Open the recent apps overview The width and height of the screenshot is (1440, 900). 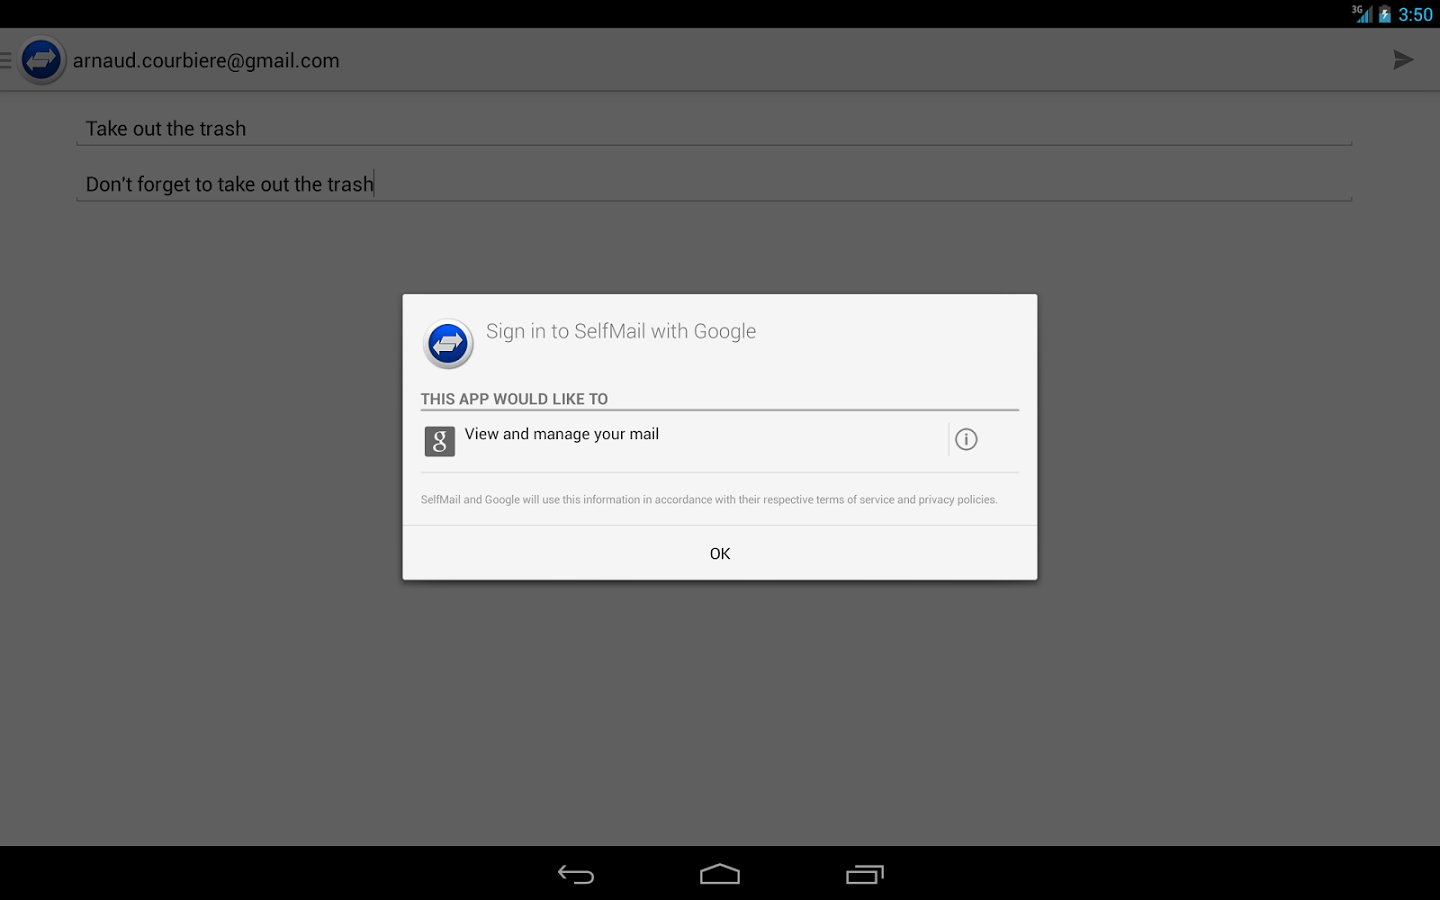tap(865, 874)
